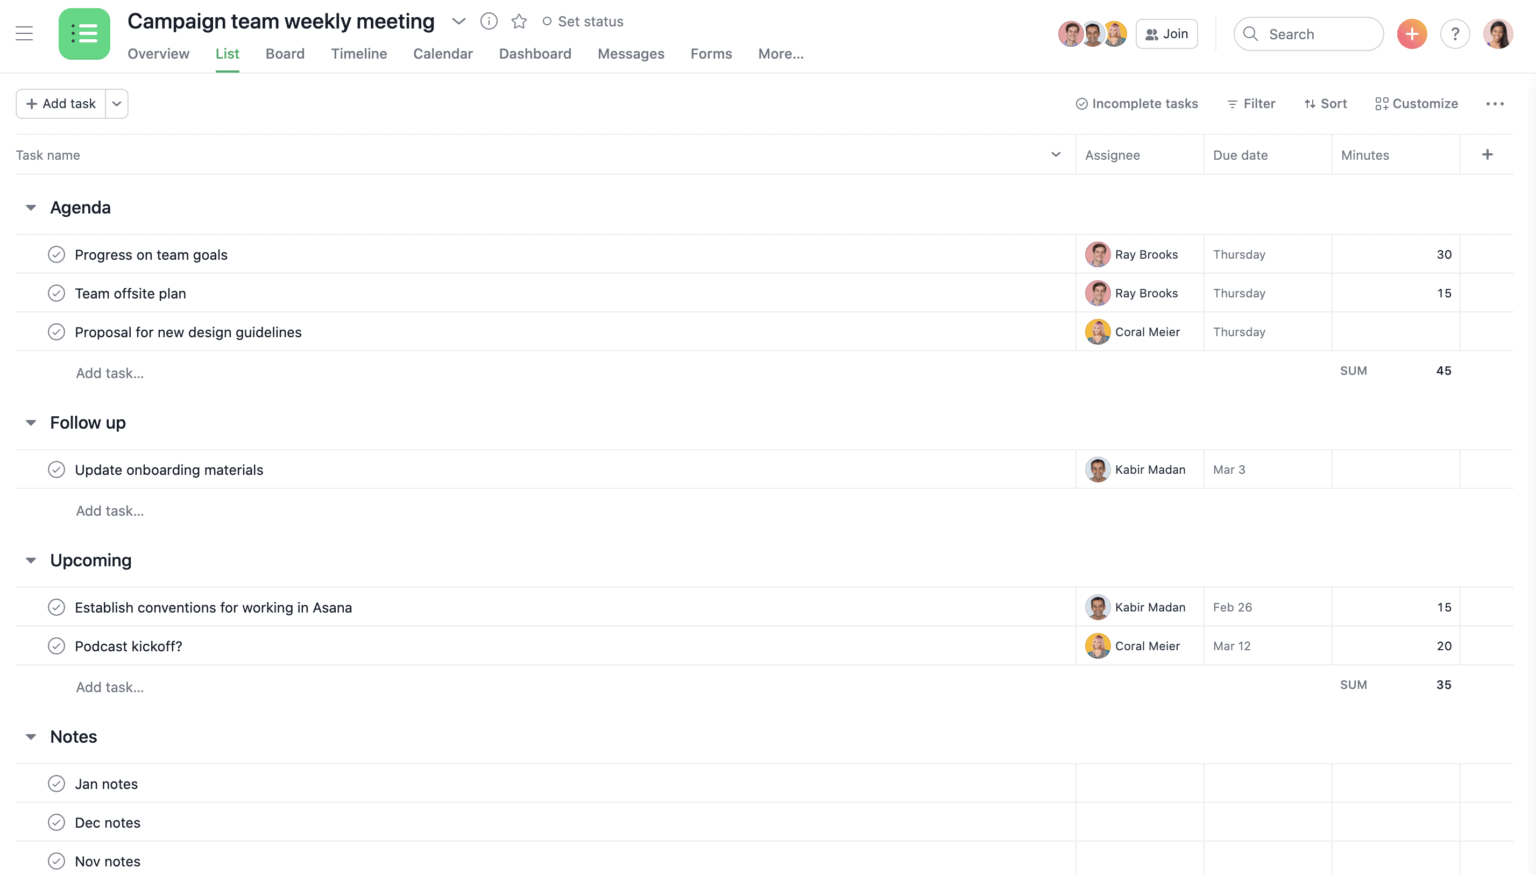This screenshot has height=875, width=1536.
Task: Star the project as favorite
Action: [519, 21]
